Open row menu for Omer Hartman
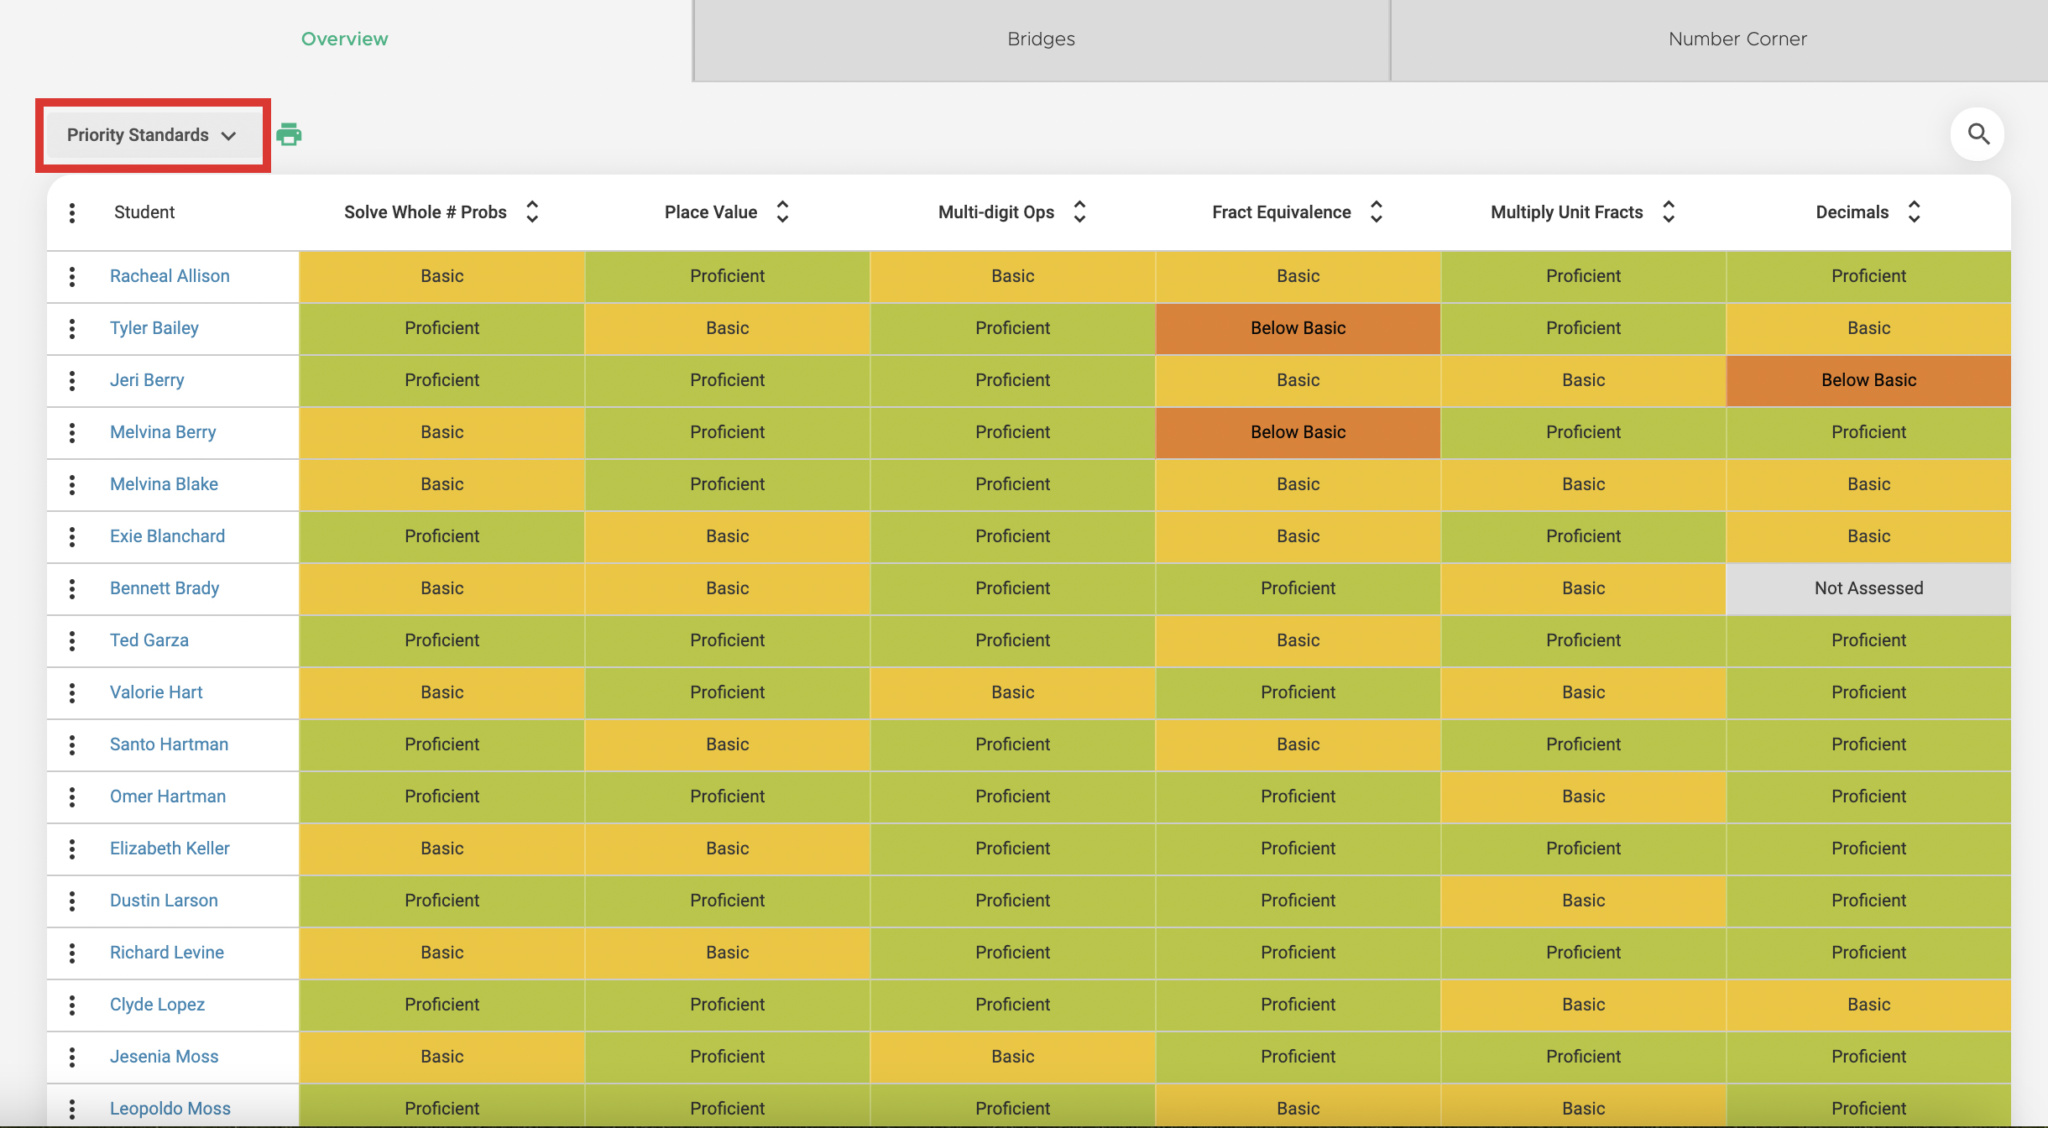This screenshot has height=1128, width=2048. (72, 796)
